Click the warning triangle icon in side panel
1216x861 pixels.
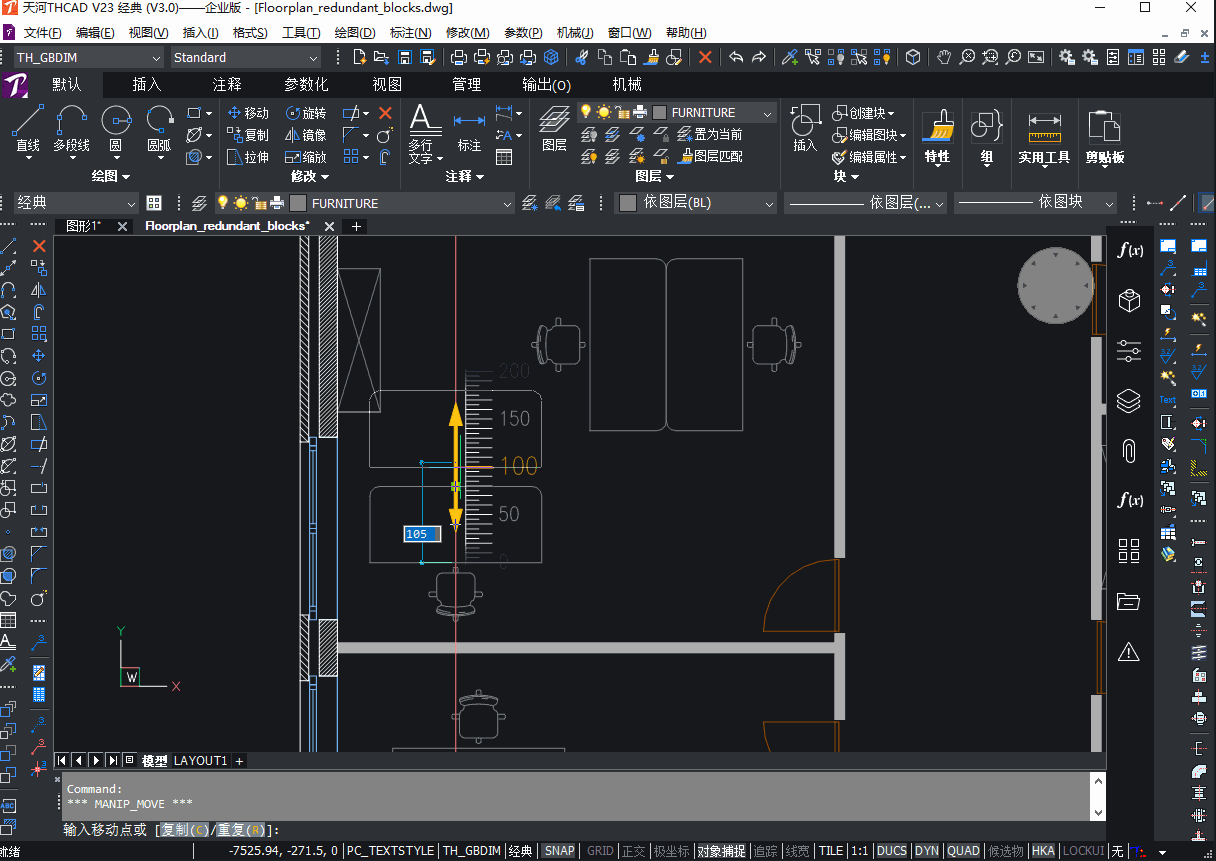(1129, 652)
